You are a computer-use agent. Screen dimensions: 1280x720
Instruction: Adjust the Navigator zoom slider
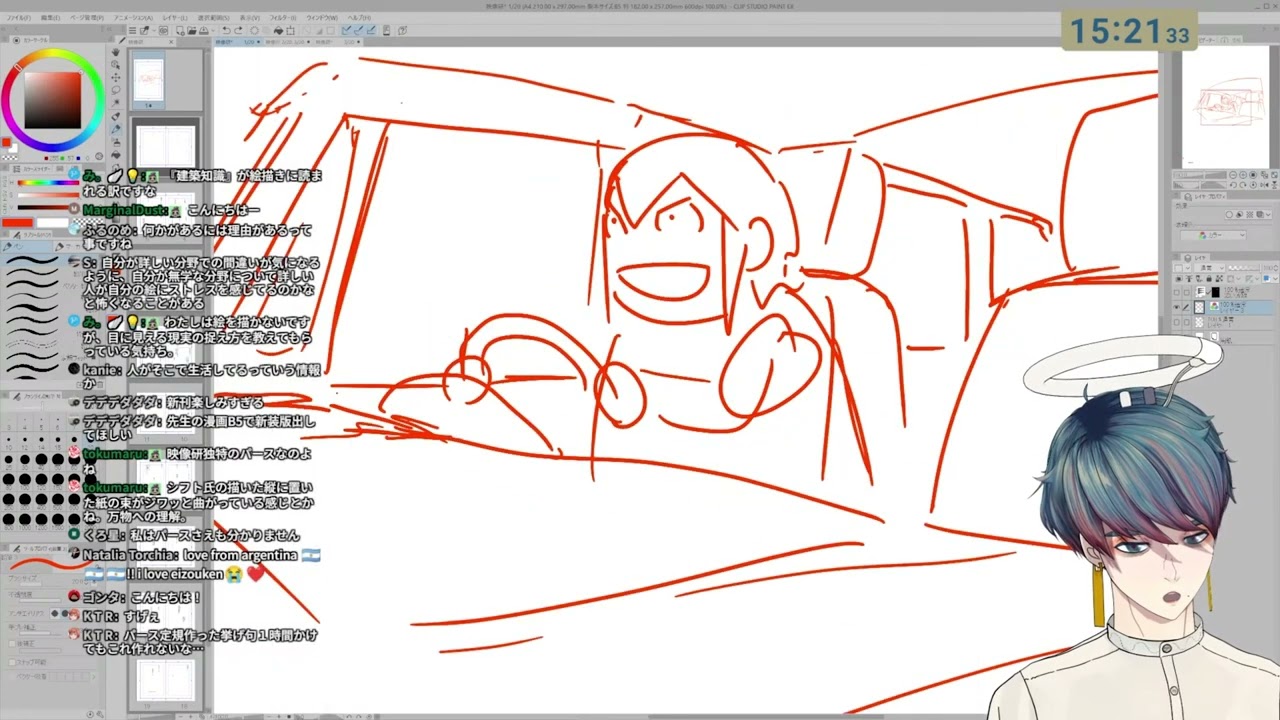[x=1200, y=175]
